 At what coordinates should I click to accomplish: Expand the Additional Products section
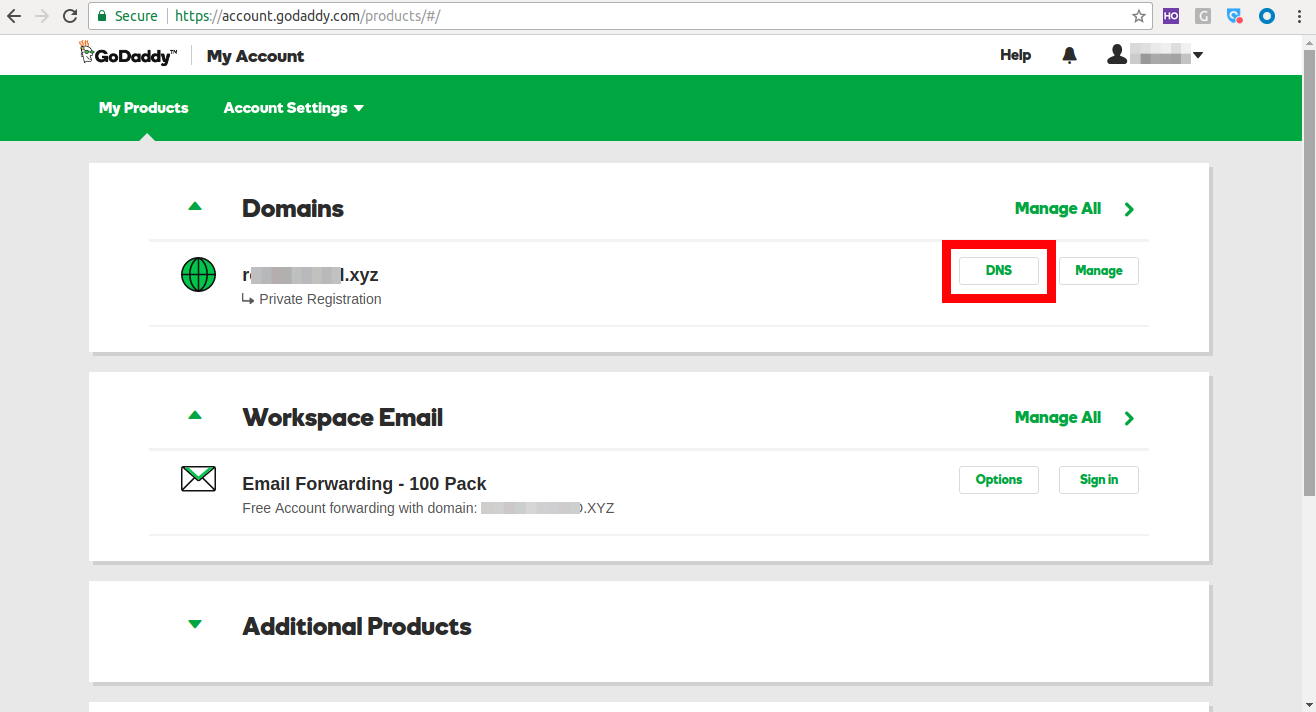pos(195,624)
